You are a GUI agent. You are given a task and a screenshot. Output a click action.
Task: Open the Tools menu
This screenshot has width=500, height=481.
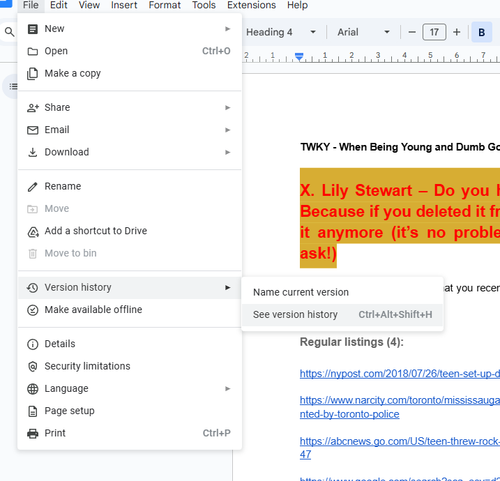click(x=204, y=5)
